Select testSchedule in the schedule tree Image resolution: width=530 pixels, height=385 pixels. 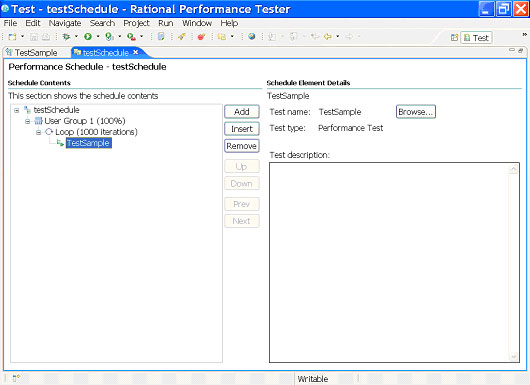click(56, 110)
